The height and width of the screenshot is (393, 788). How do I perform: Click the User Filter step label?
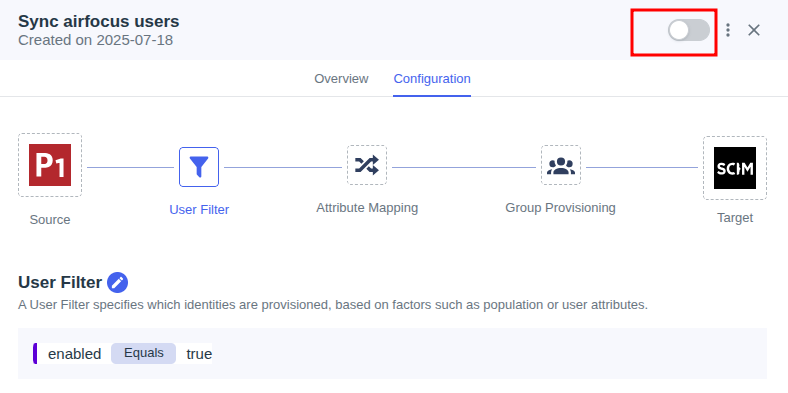point(199,210)
